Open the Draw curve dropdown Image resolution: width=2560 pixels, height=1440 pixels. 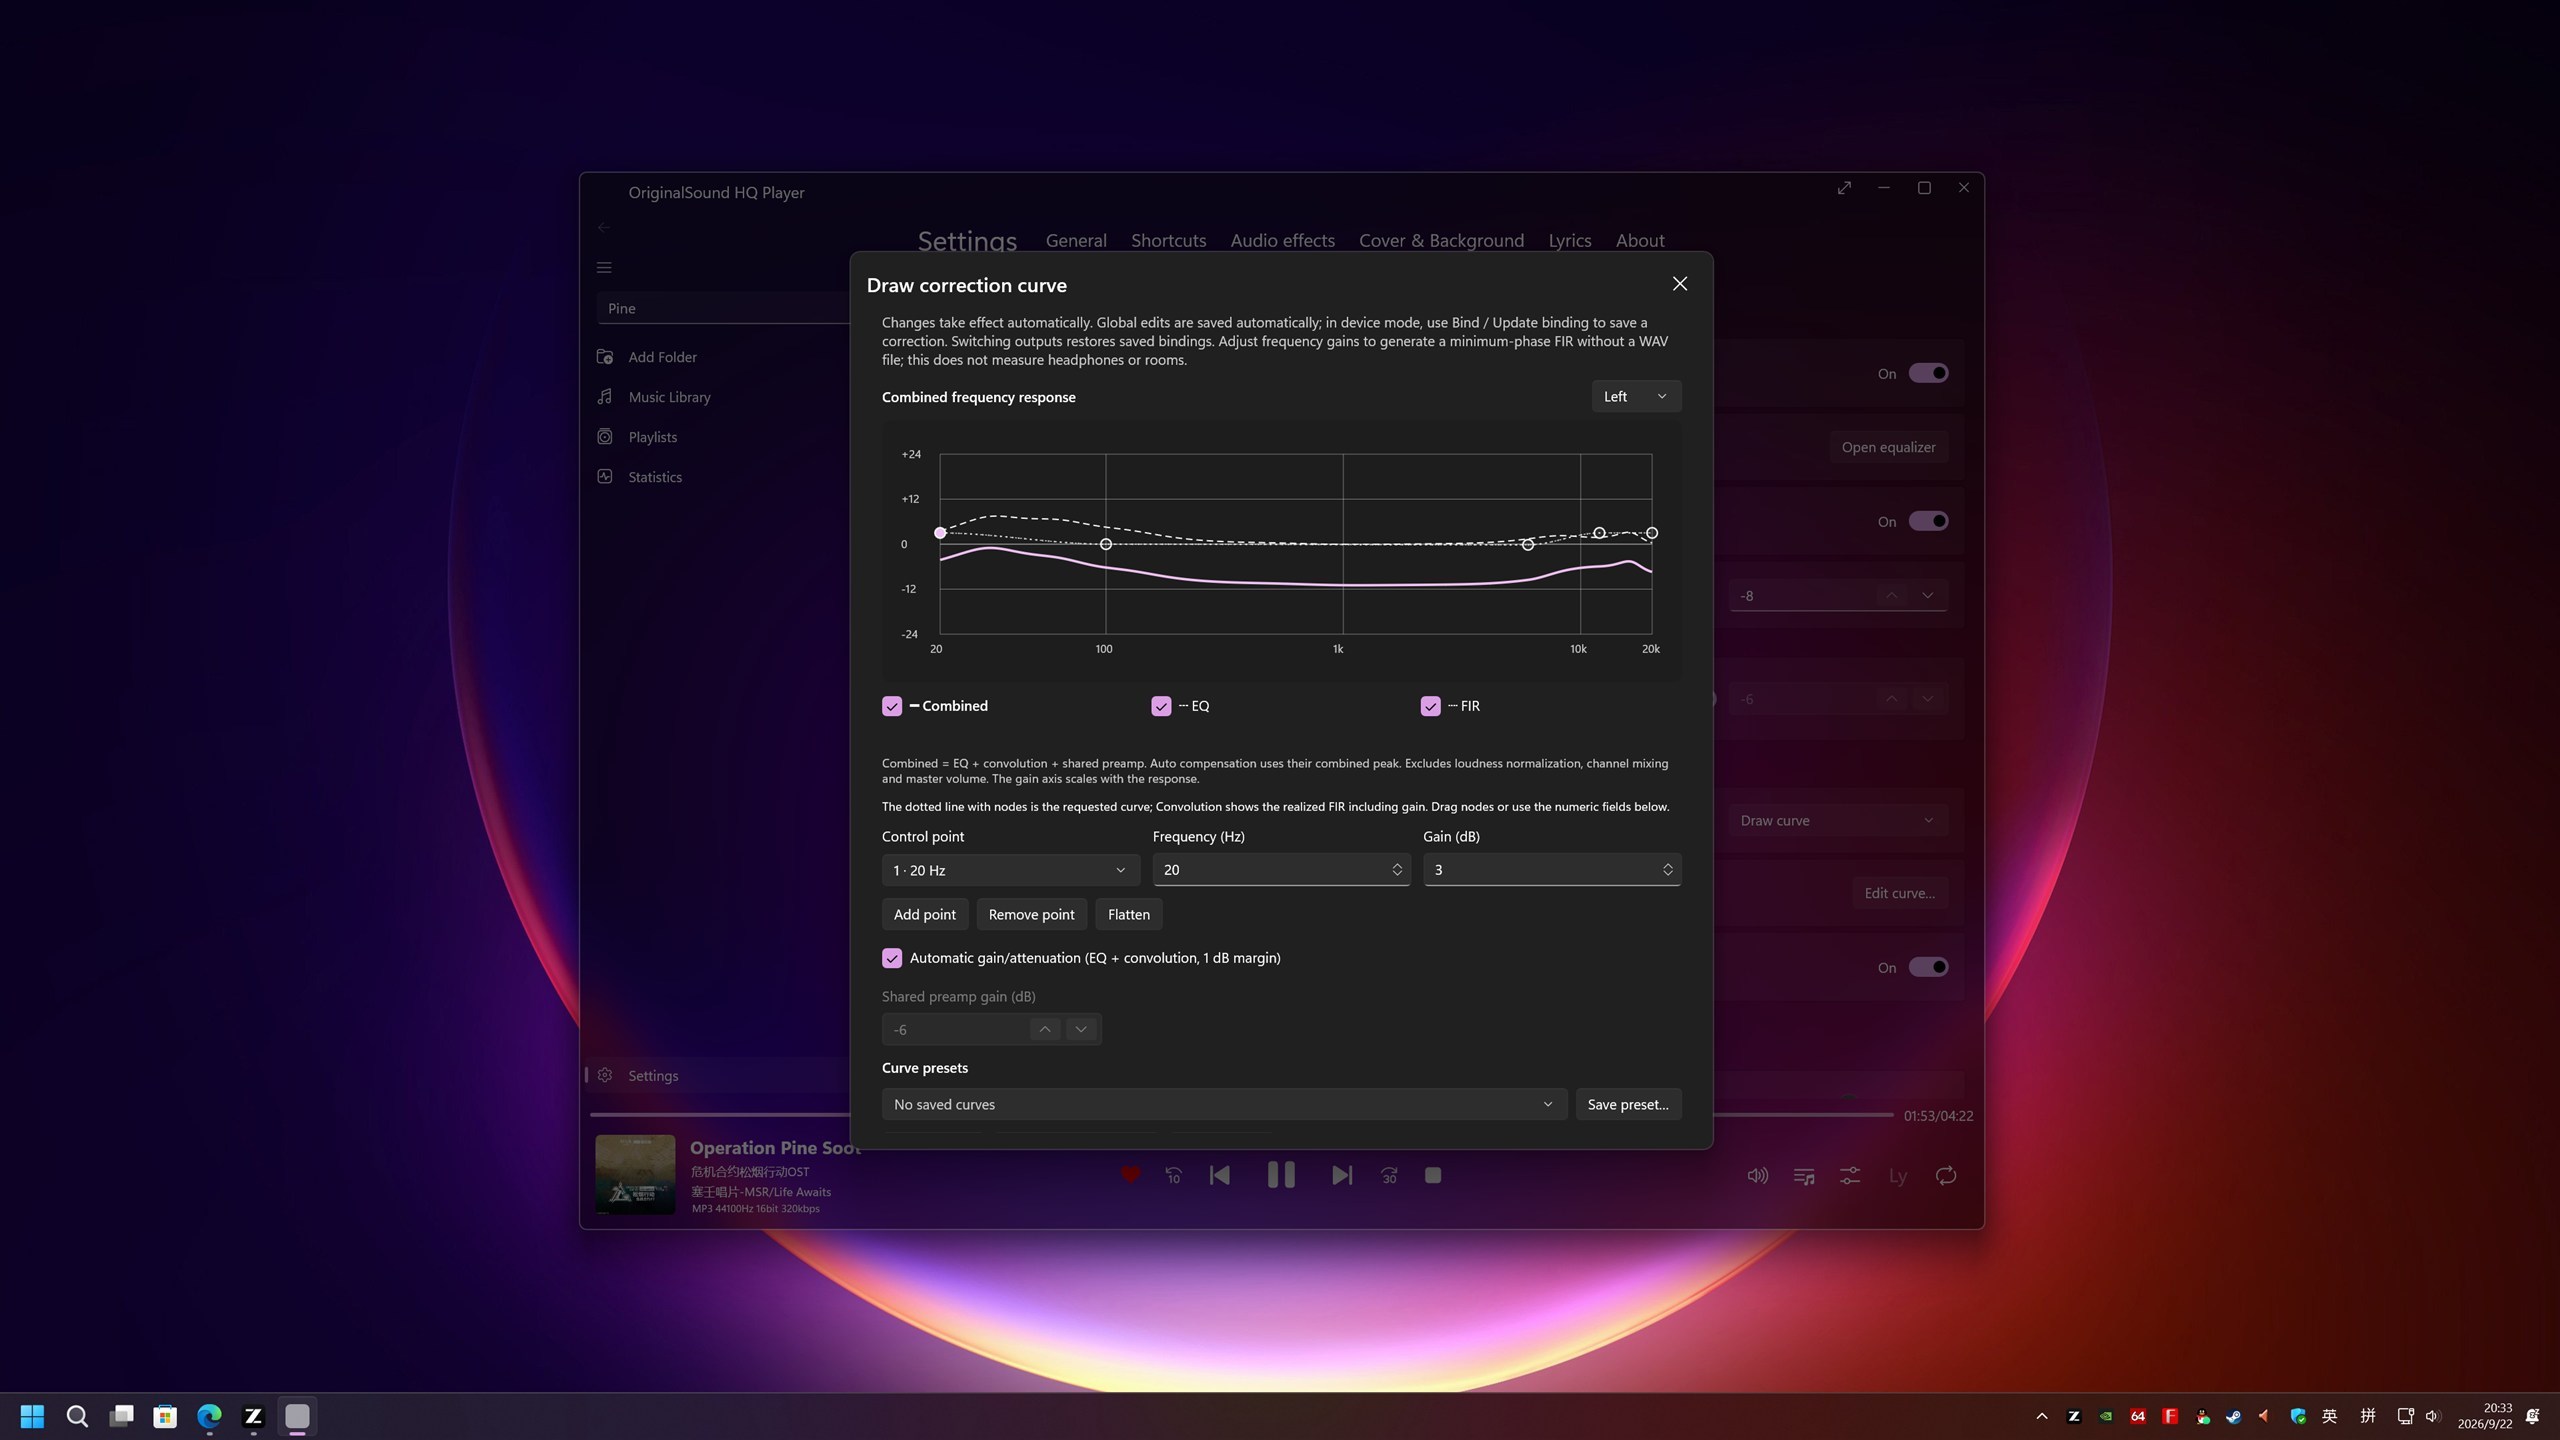point(1838,820)
